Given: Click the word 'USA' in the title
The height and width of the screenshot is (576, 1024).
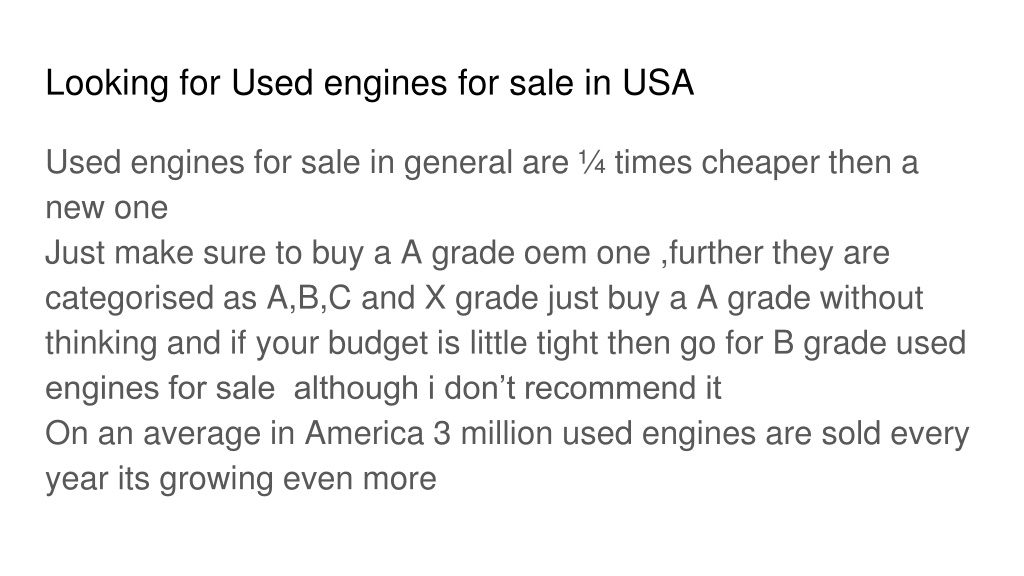Looking at the screenshot, I should pyautogui.click(x=658, y=83).
